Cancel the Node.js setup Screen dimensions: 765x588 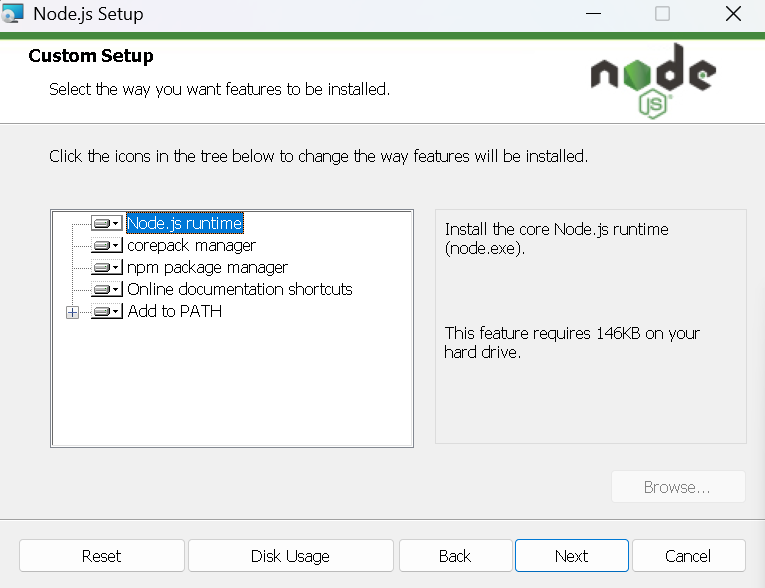688,556
